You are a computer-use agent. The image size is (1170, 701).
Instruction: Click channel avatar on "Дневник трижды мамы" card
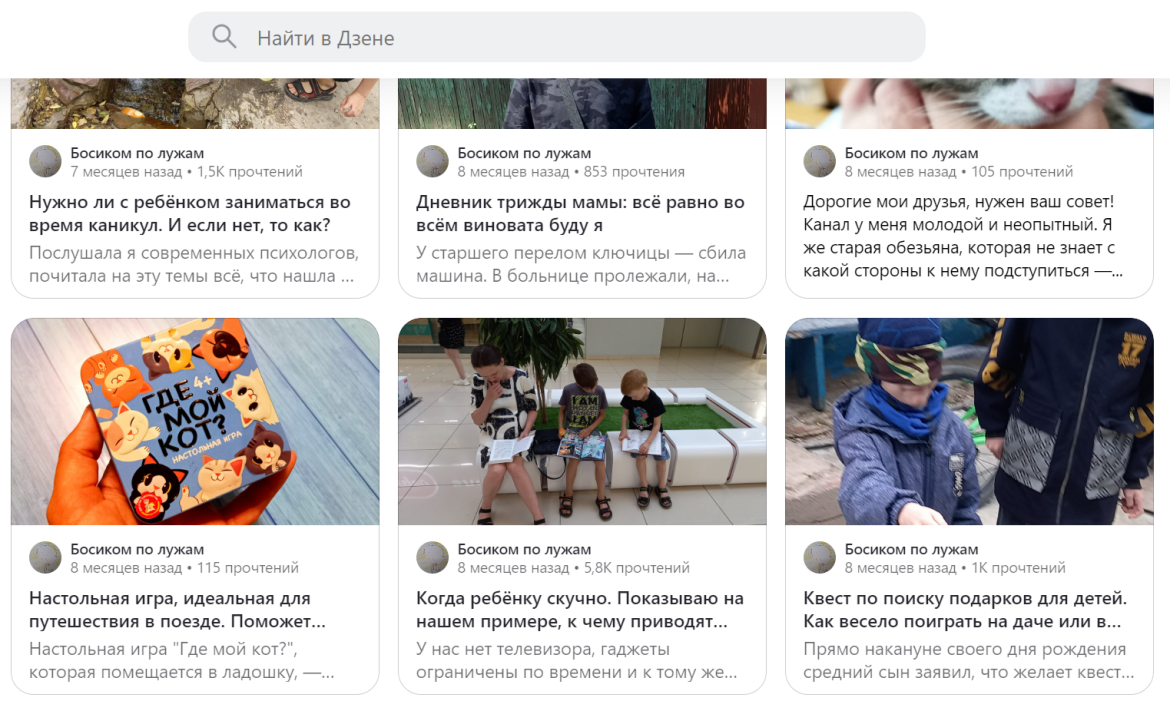[x=432, y=162]
